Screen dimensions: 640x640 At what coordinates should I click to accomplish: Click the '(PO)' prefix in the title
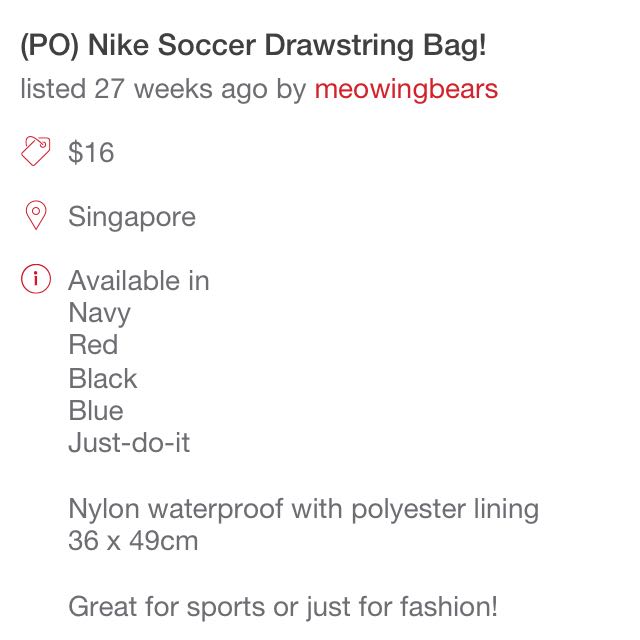point(49,45)
